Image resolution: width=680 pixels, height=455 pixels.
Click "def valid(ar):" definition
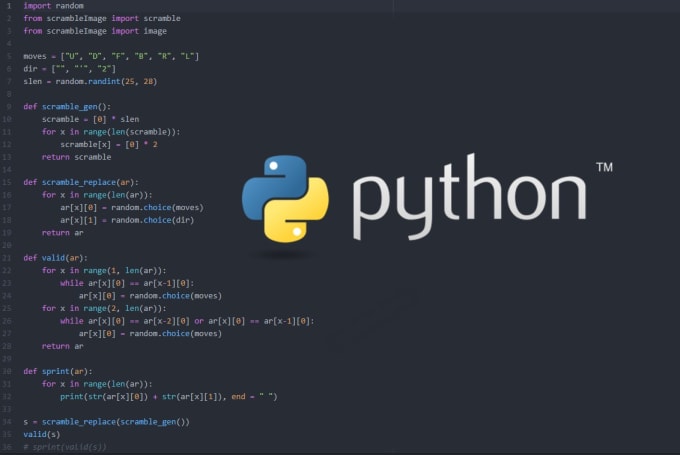click(x=56, y=258)
